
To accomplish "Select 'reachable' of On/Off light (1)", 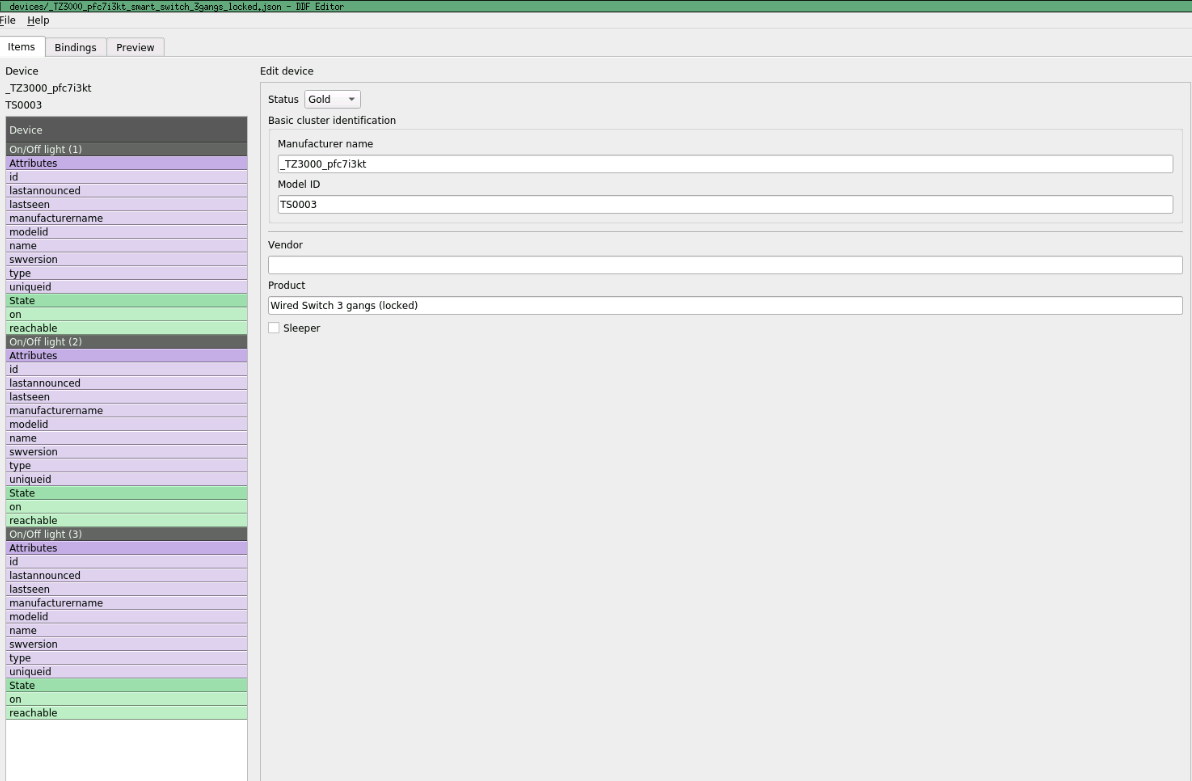I will coord(126,329).
